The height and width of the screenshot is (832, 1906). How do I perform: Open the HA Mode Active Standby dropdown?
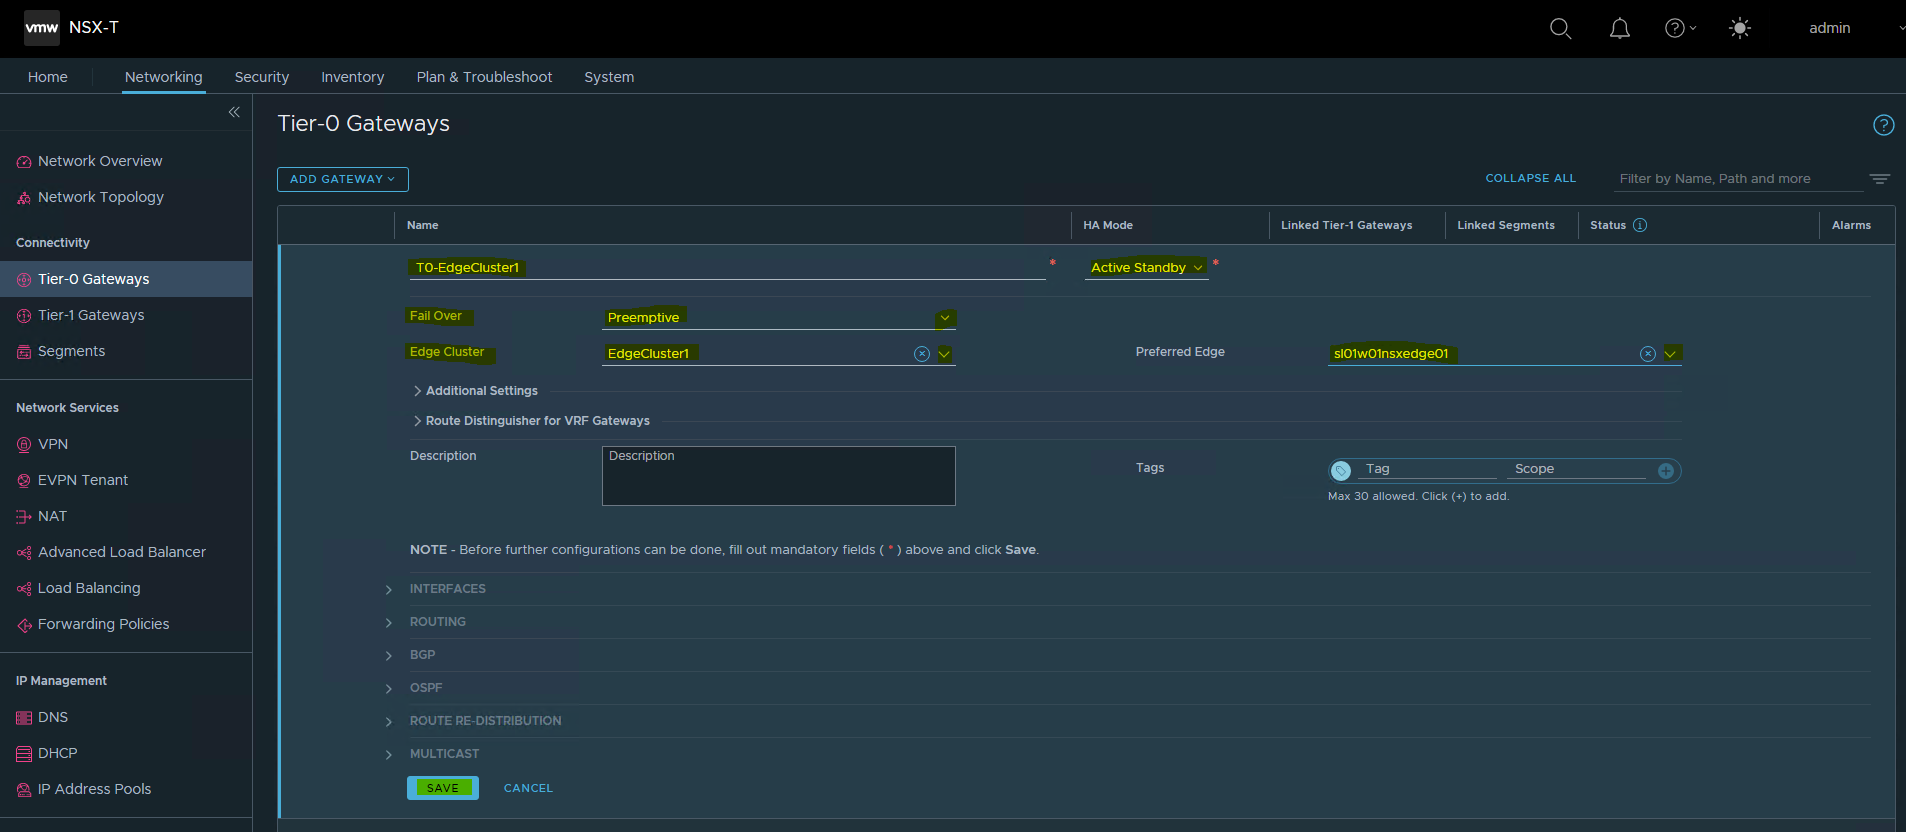click(x=1147, y=268)
